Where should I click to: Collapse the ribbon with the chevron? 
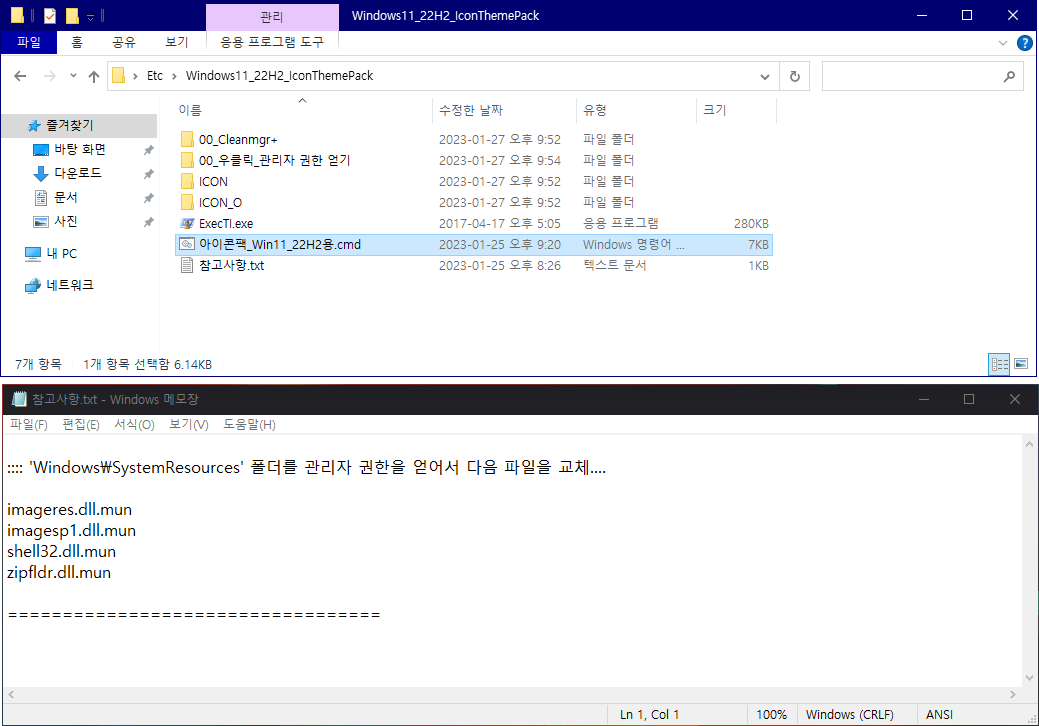pos(1003,43)
